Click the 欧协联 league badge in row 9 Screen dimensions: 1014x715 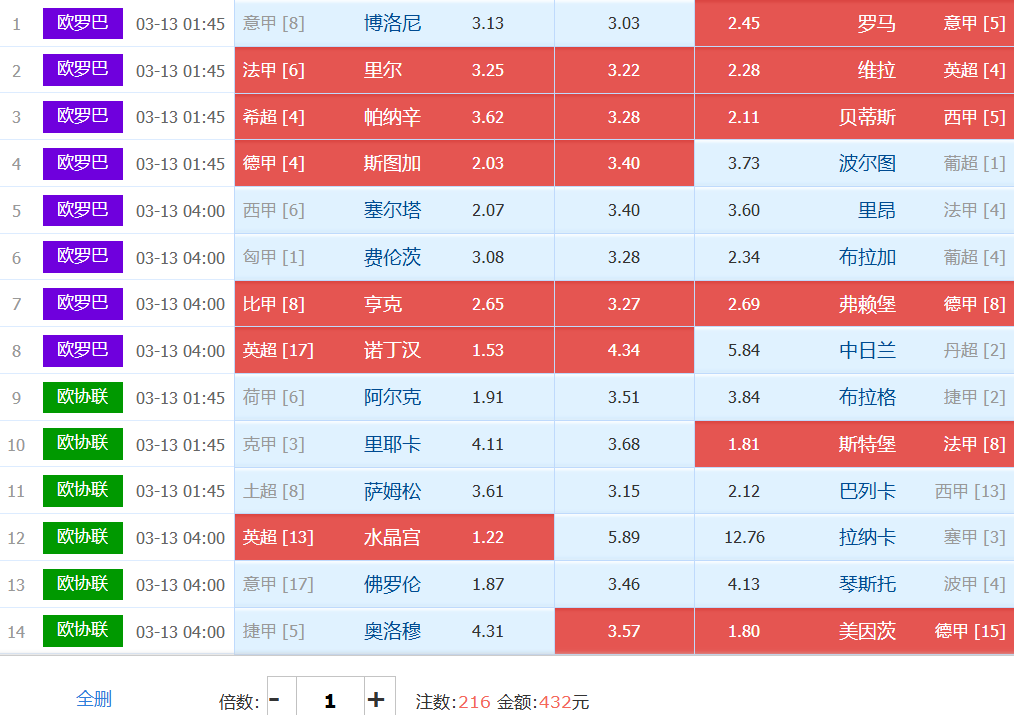click(82, 397)
